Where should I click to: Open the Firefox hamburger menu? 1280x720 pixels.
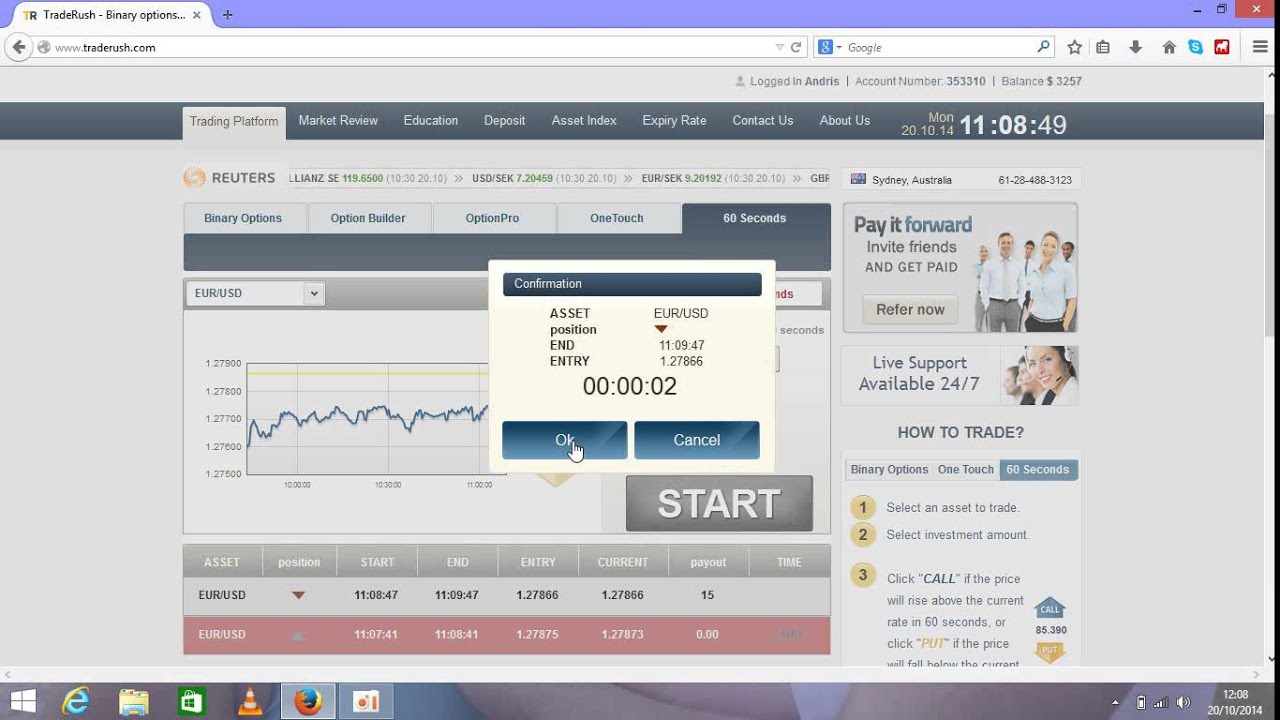point(1260,47)
